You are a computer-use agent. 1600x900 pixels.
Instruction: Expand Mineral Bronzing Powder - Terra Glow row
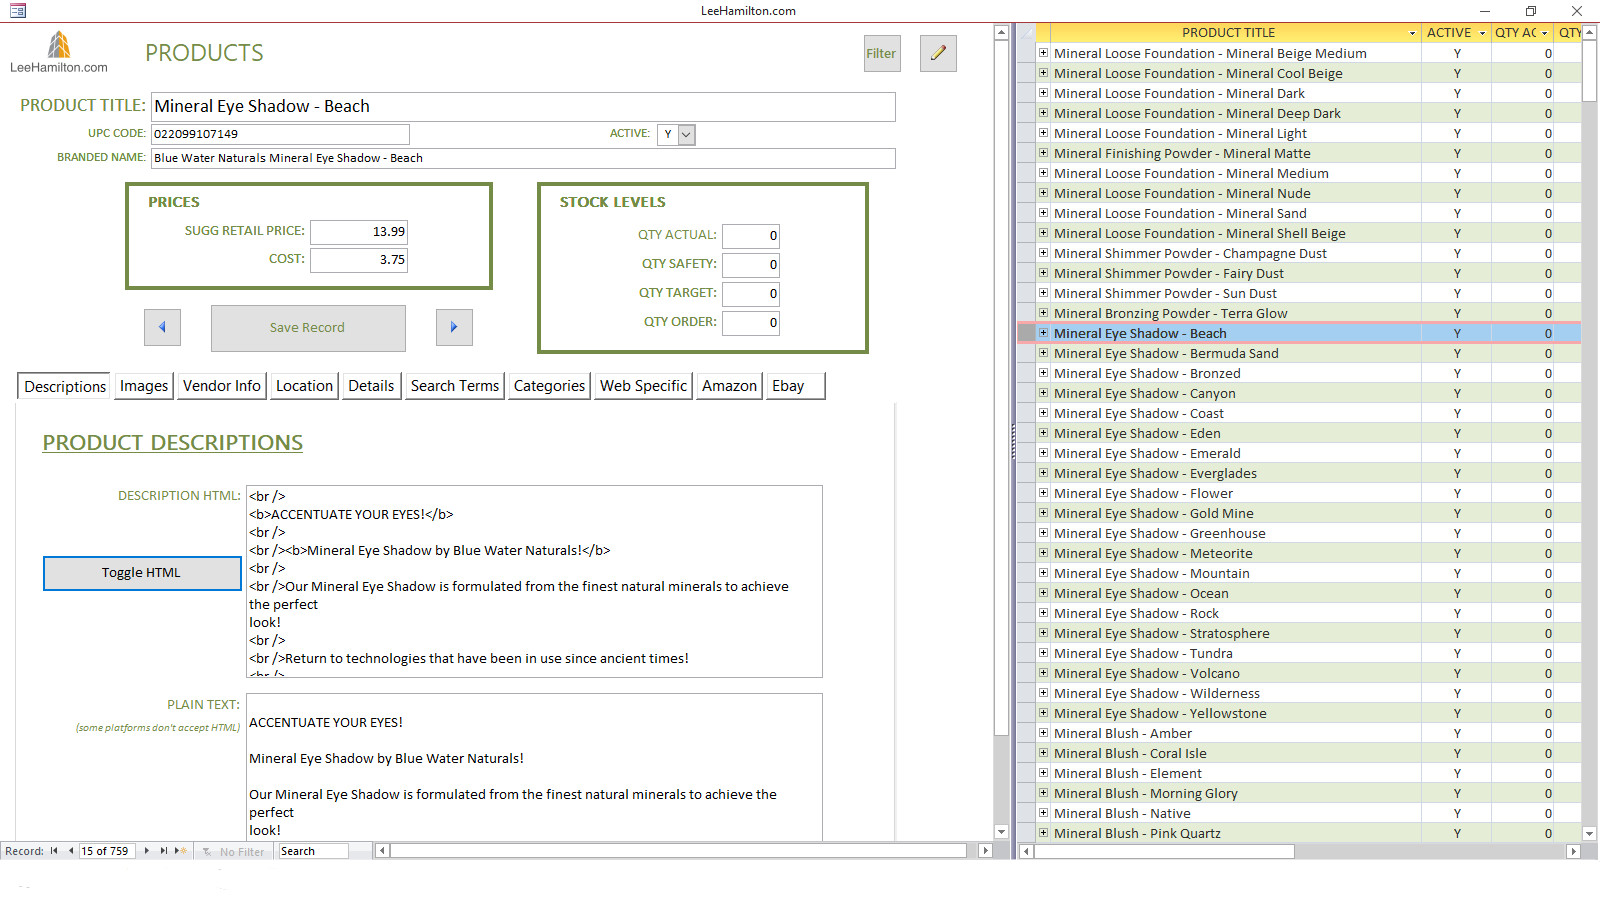click(x=1043, y=313)
